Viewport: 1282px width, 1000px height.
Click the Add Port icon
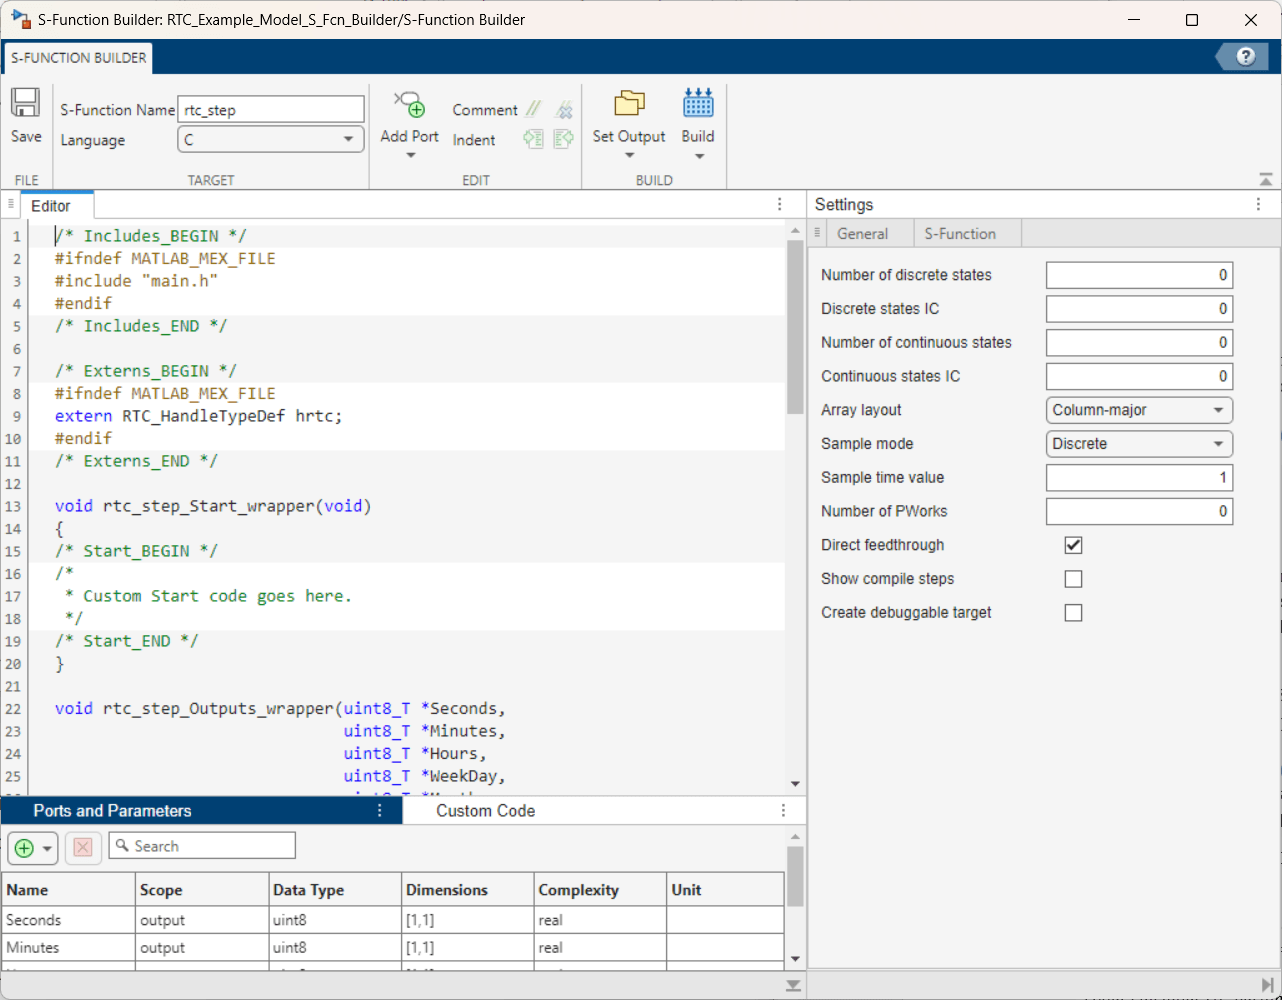(409, 104)
